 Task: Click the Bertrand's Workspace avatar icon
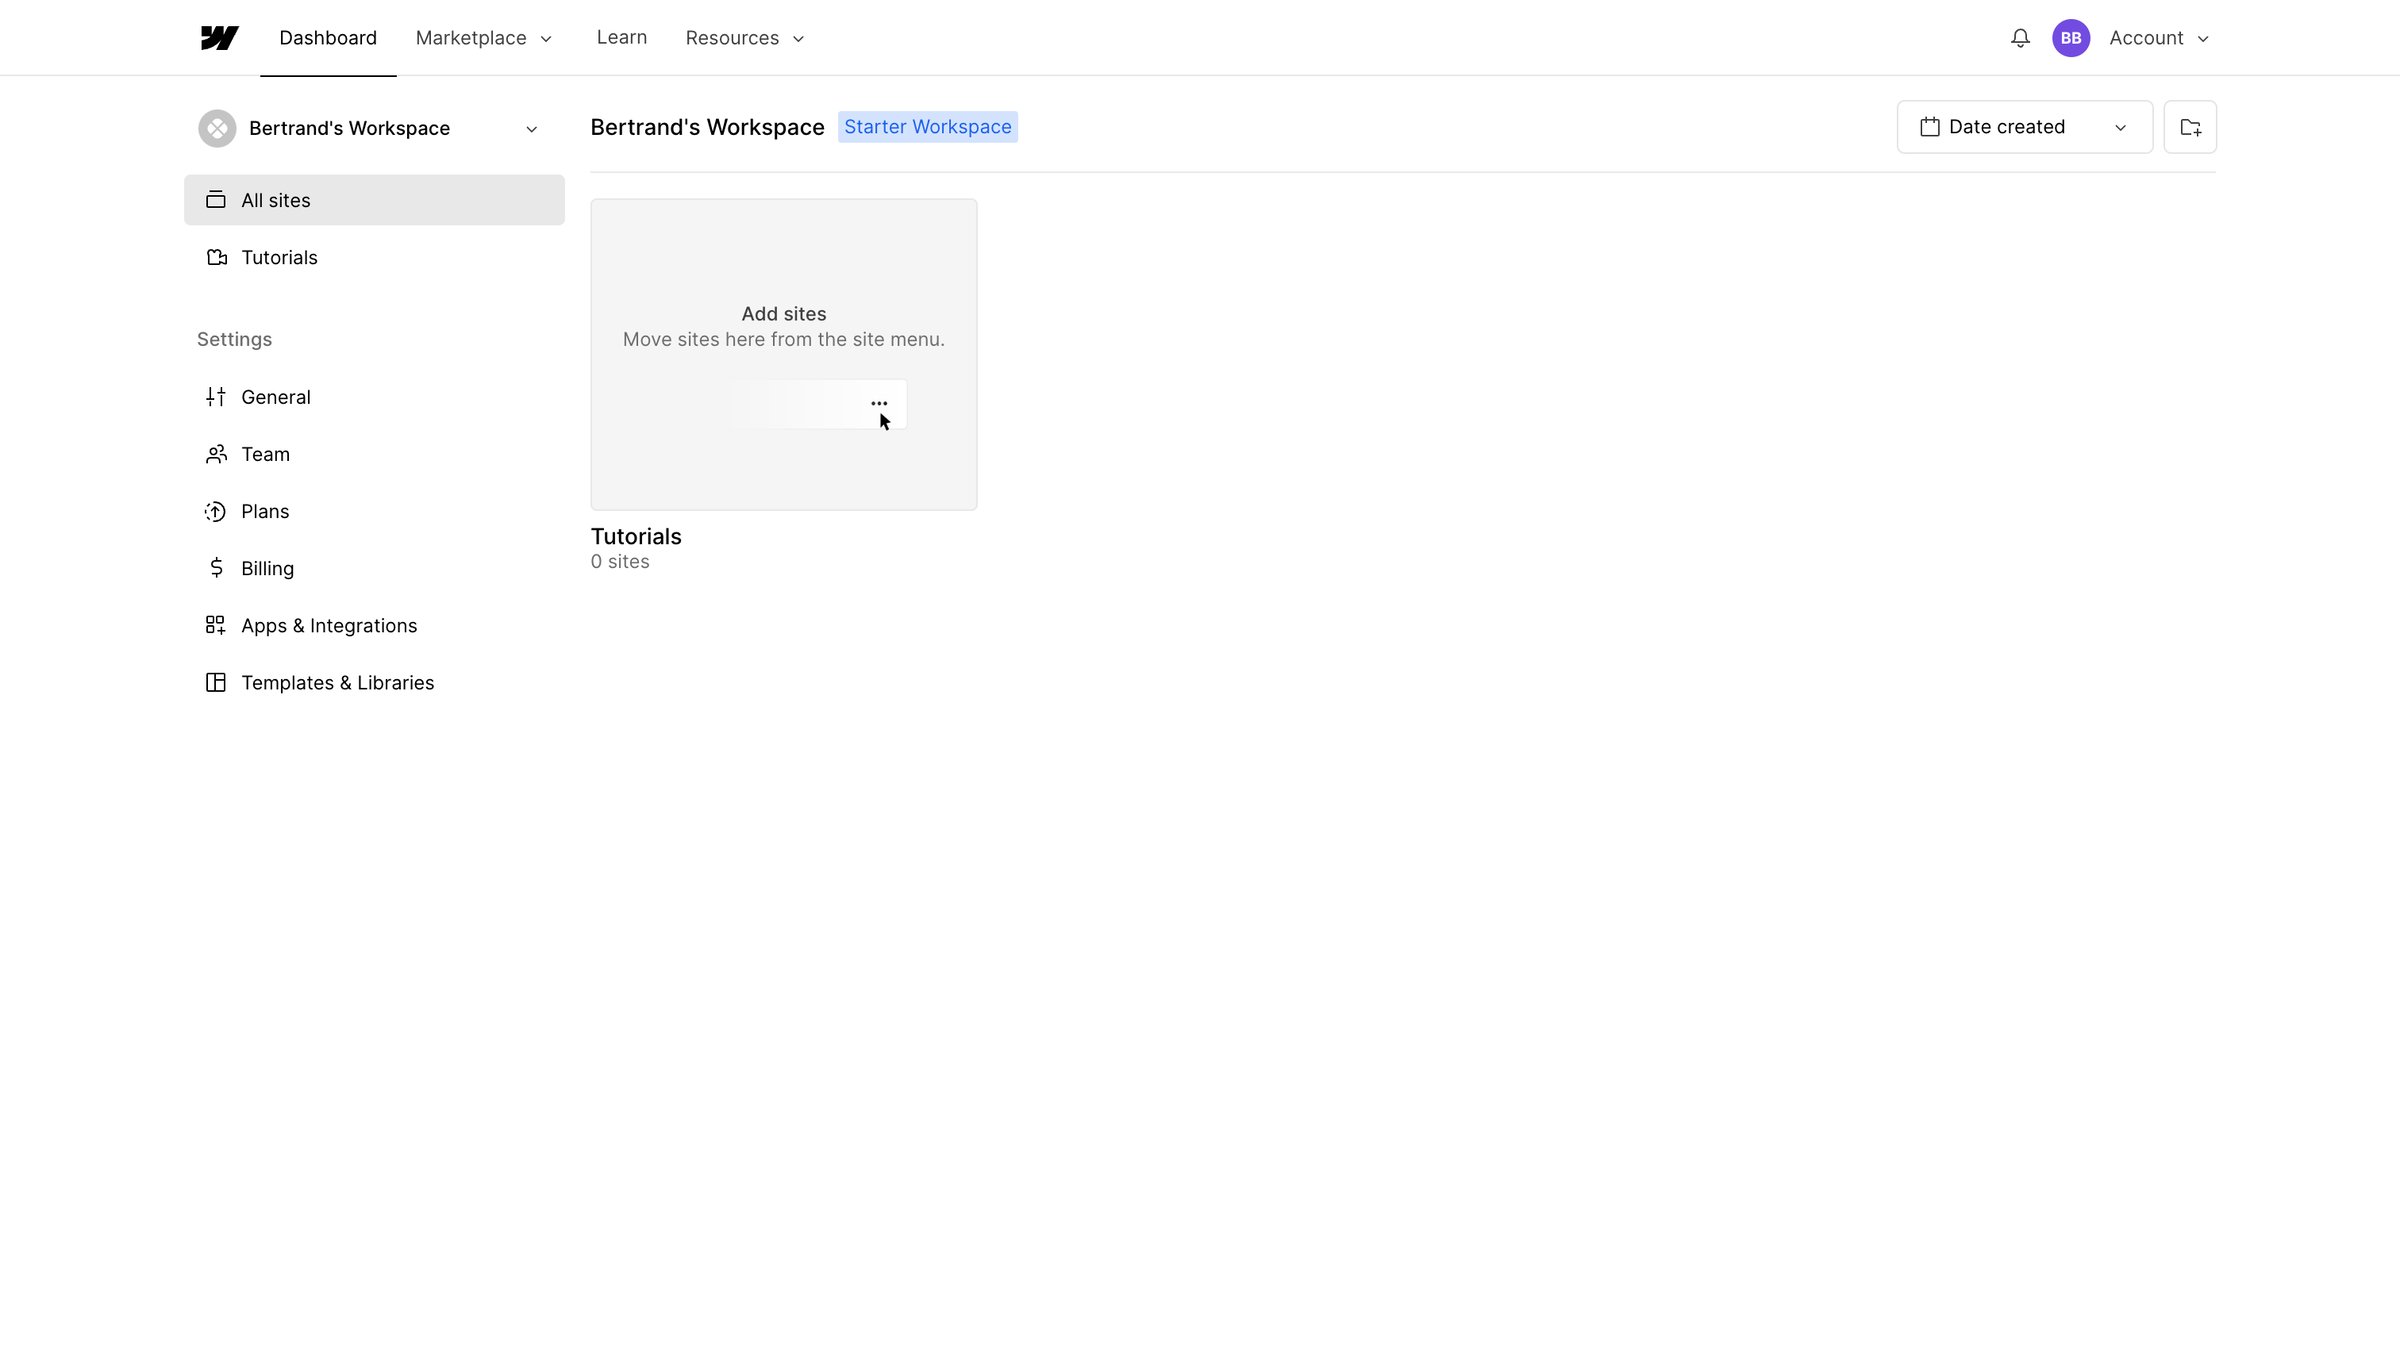click(217, 128)
